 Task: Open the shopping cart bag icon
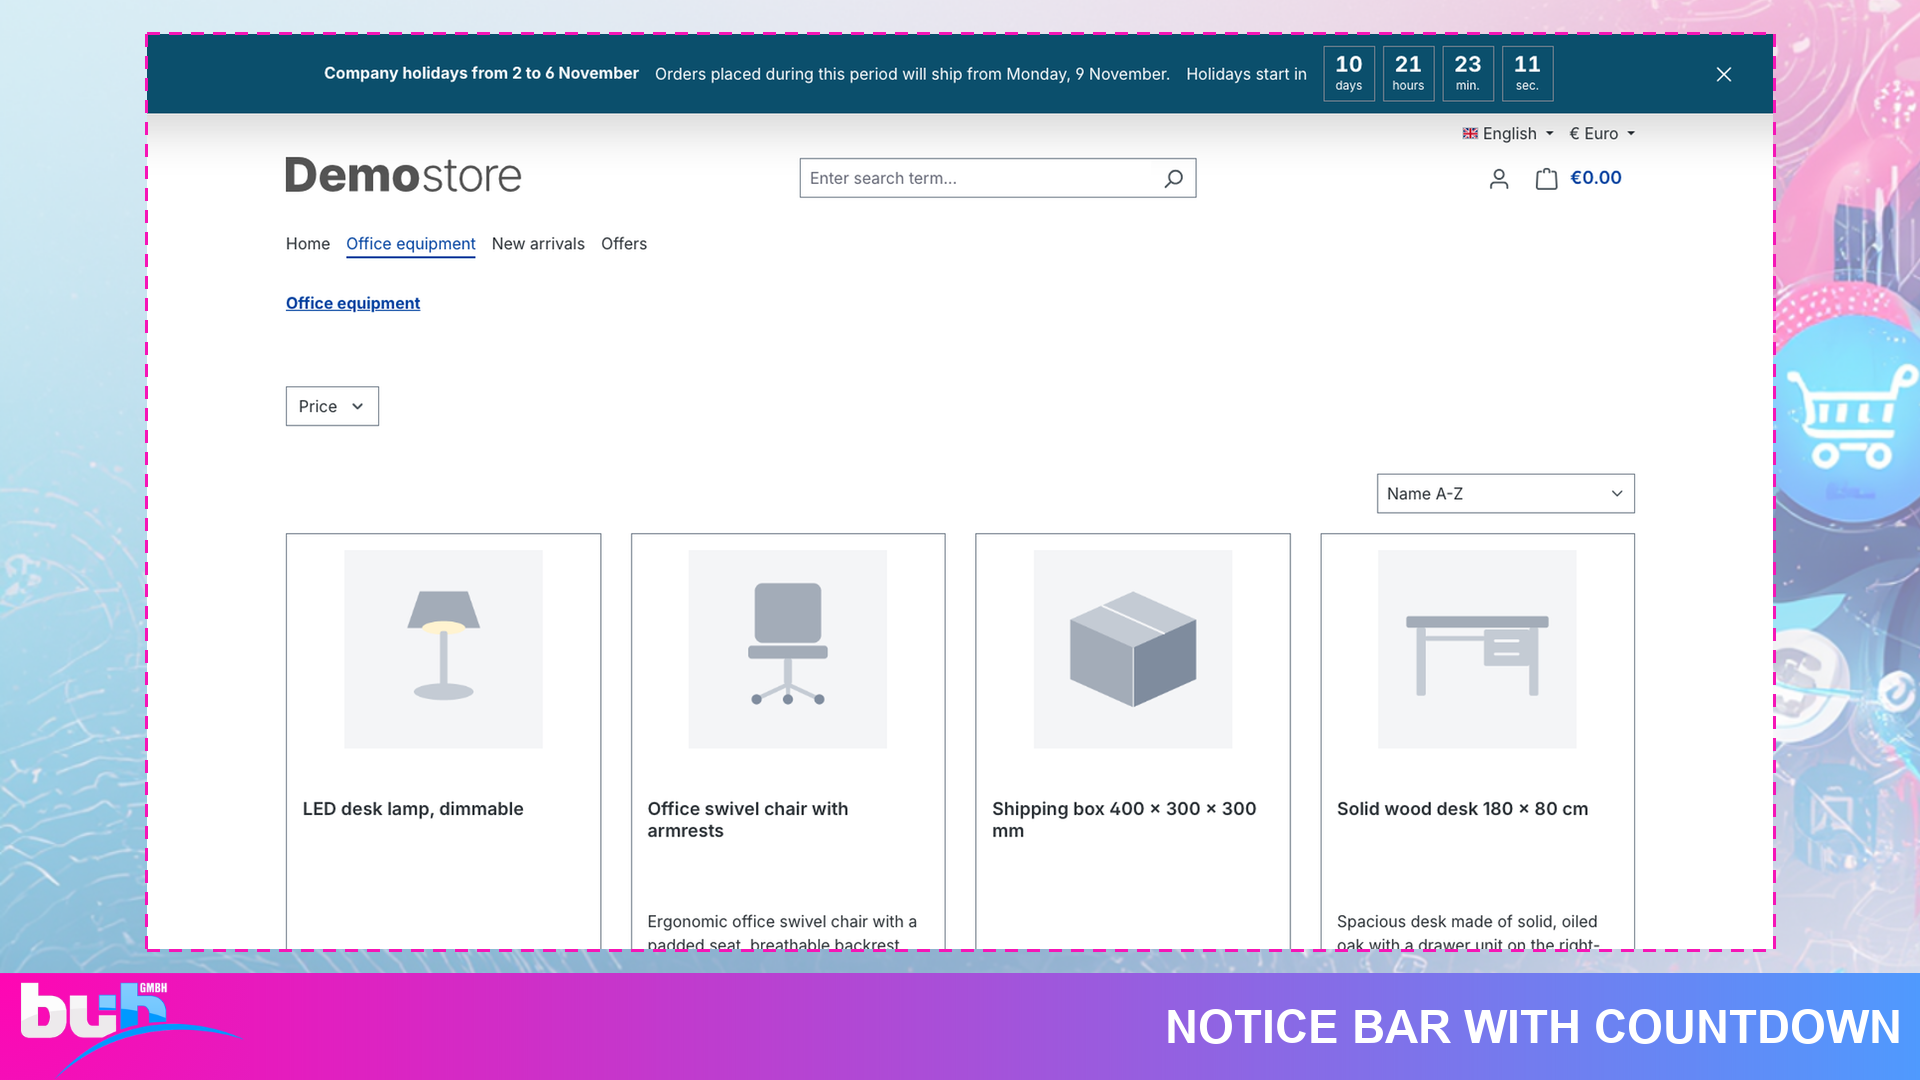pos(1546,179)
